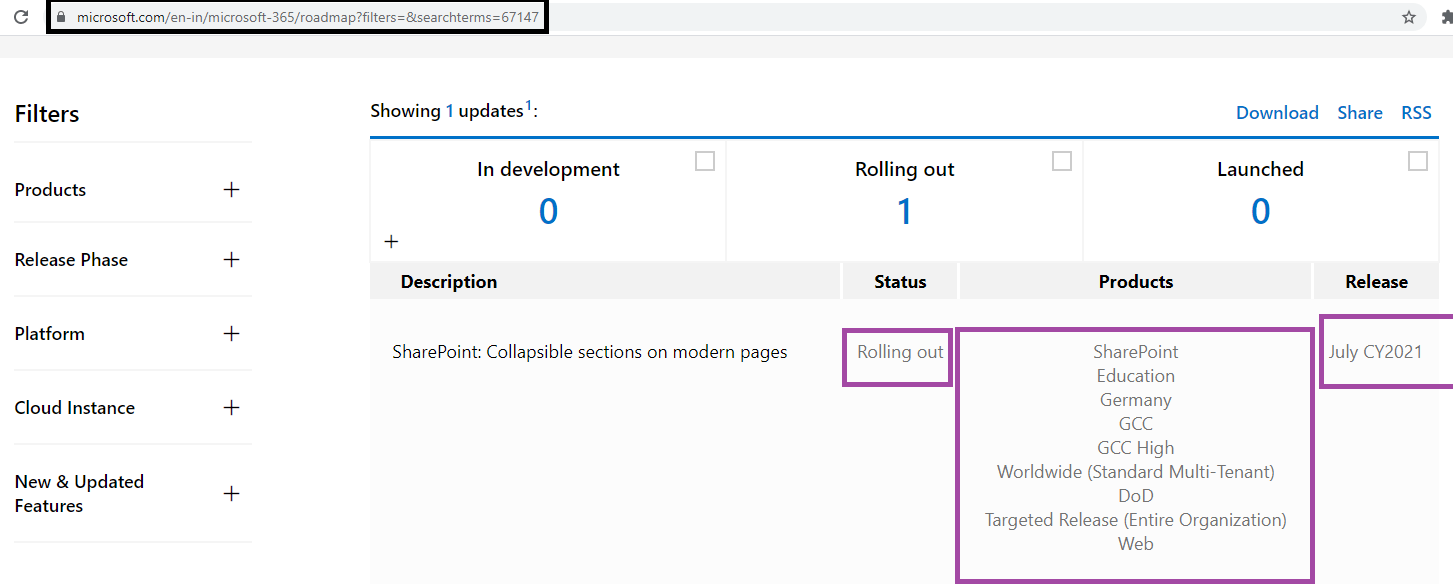Screen dimensions: 1453x584
Task: Click the Launched count 0
Action: tap(1260, 212)
